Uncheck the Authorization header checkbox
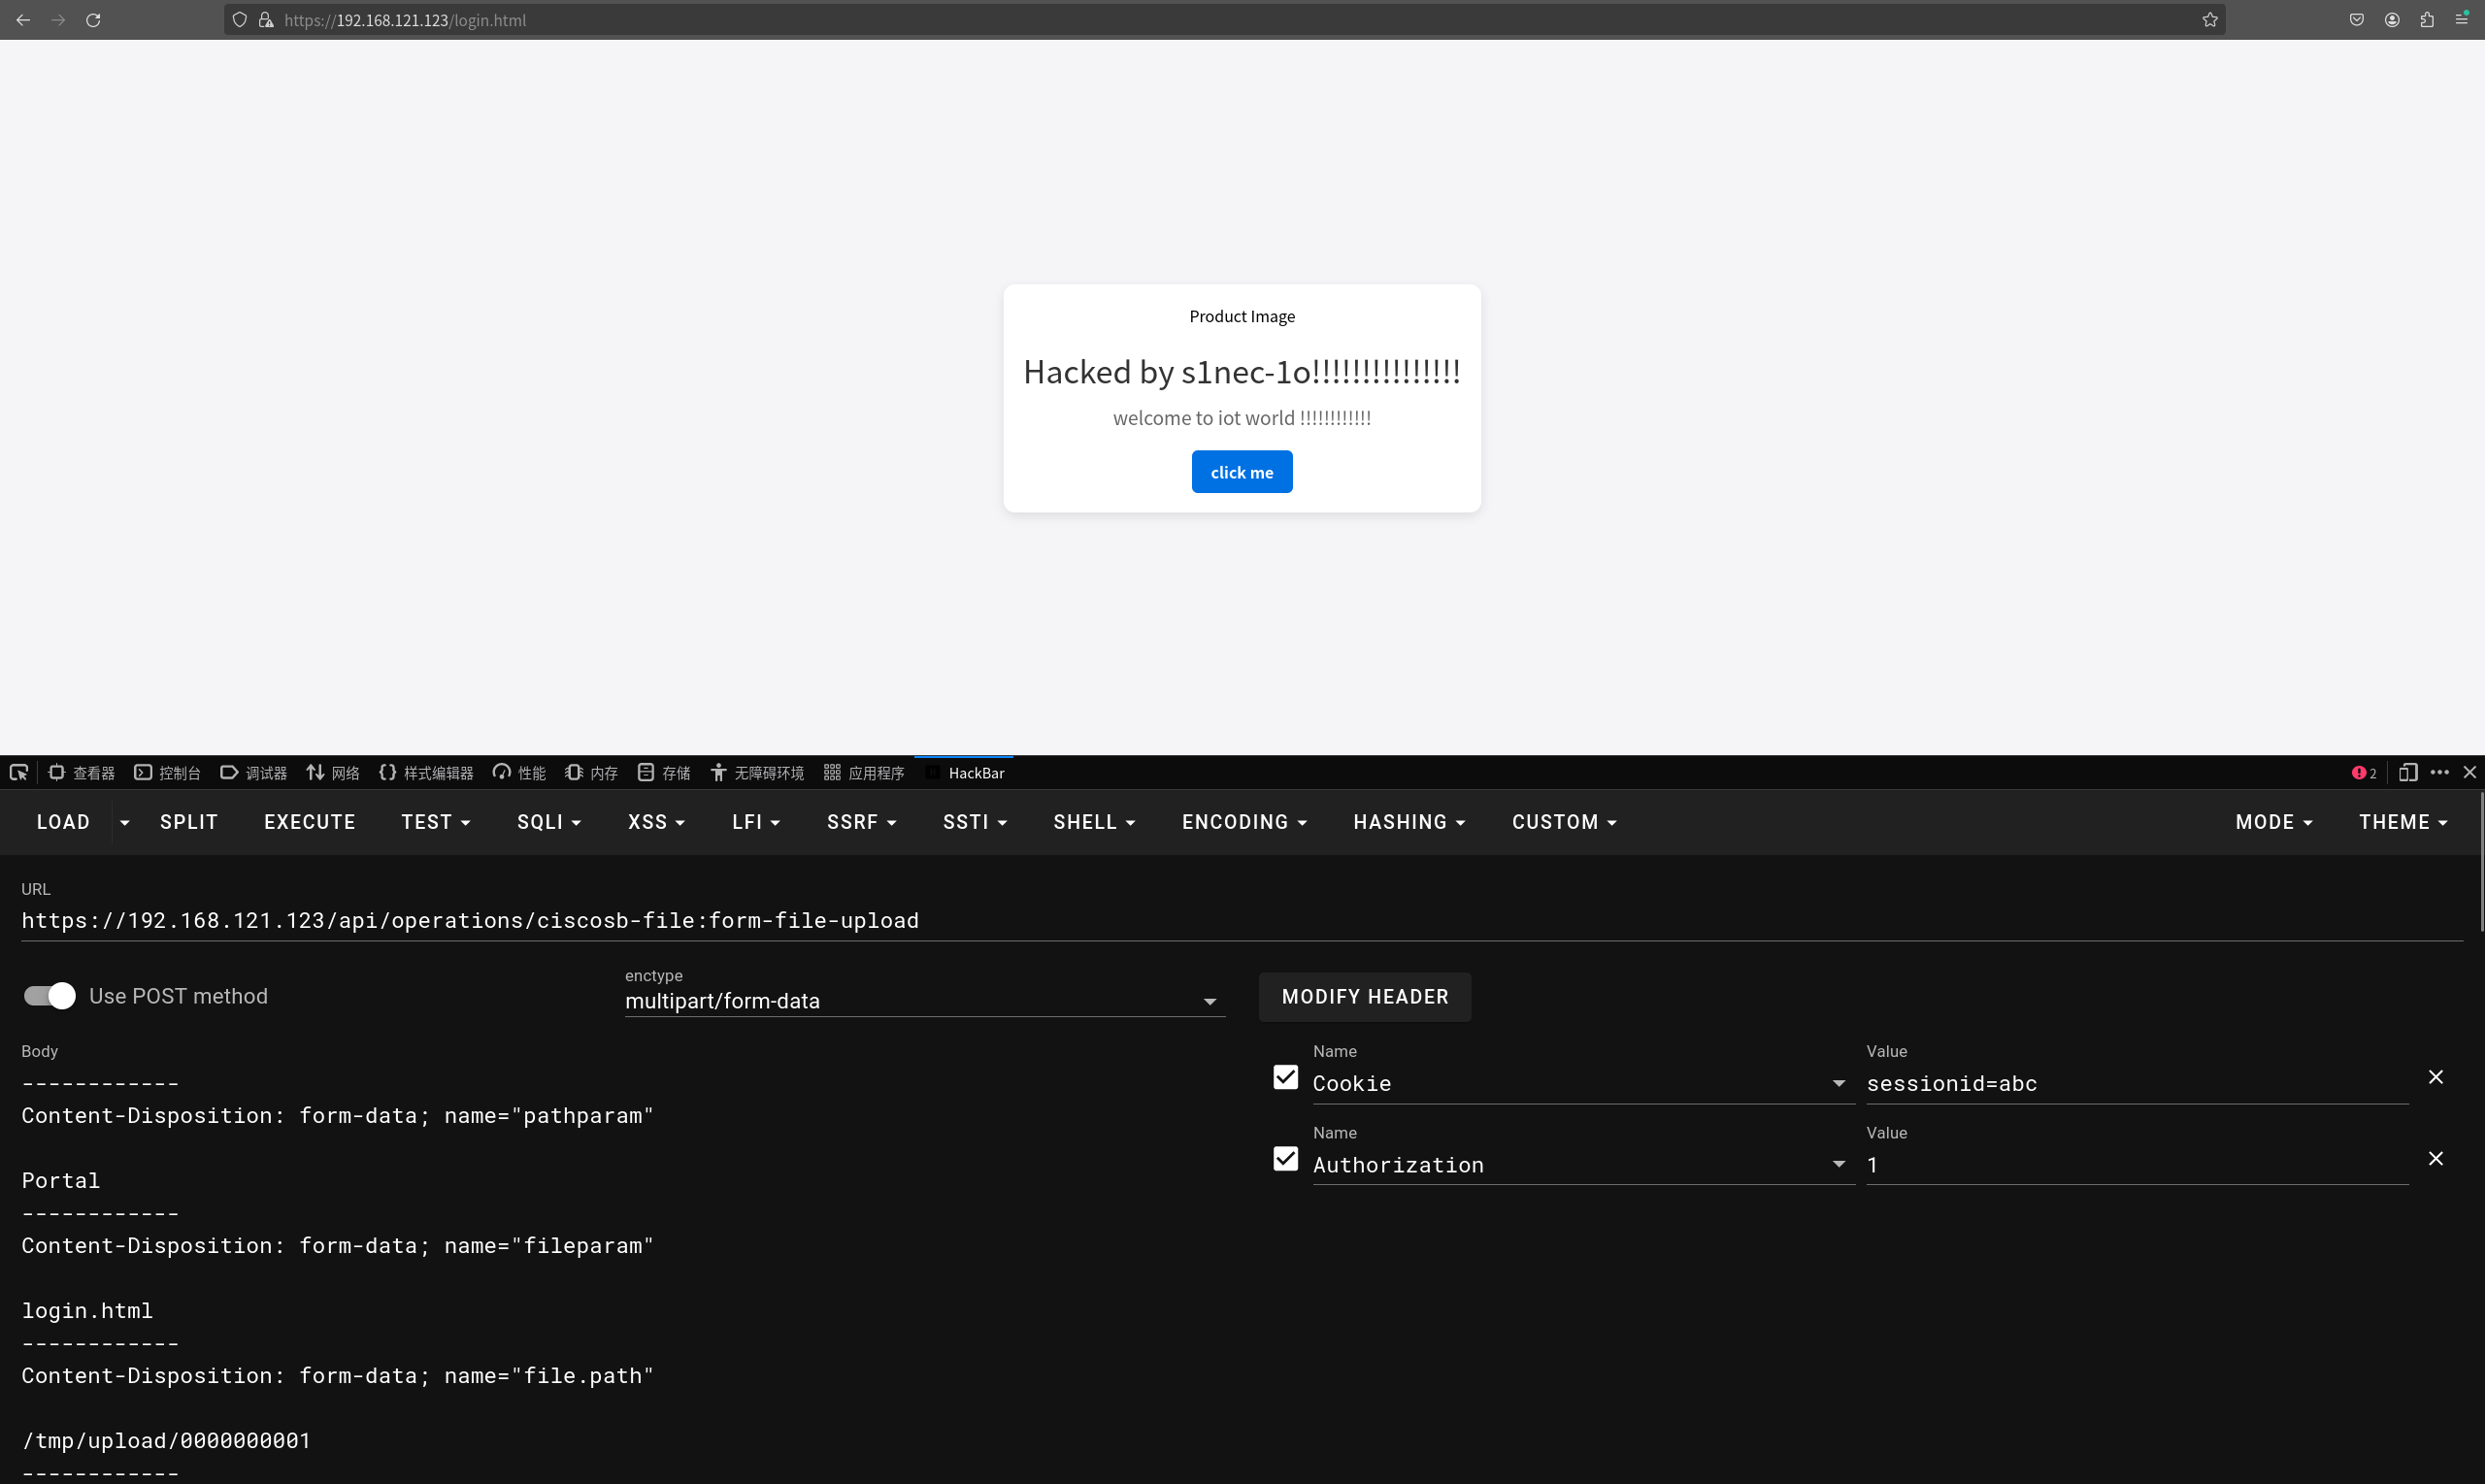2485x1484 pixels. (1285, 1159)
